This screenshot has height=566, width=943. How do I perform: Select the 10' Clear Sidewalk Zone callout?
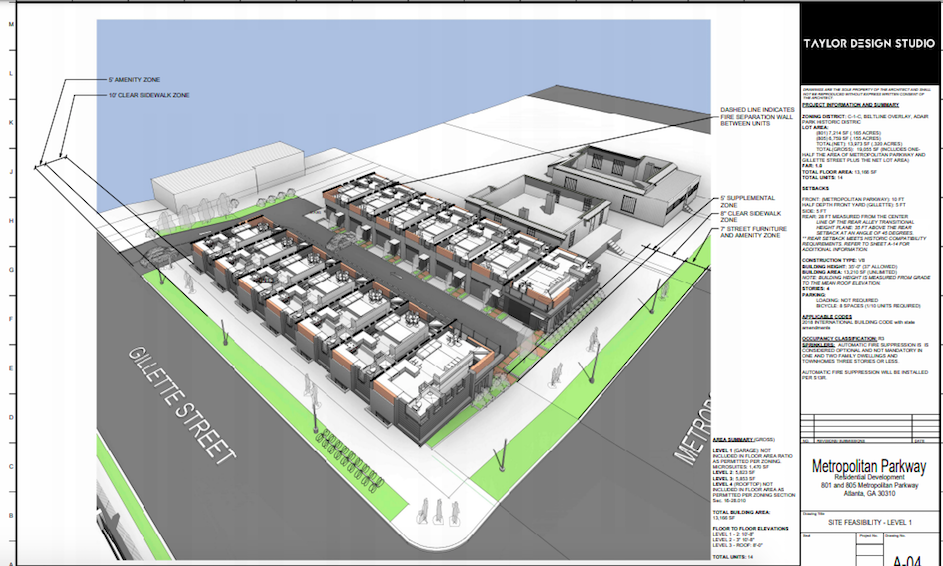pyautogui.click(x=148, y=95)
